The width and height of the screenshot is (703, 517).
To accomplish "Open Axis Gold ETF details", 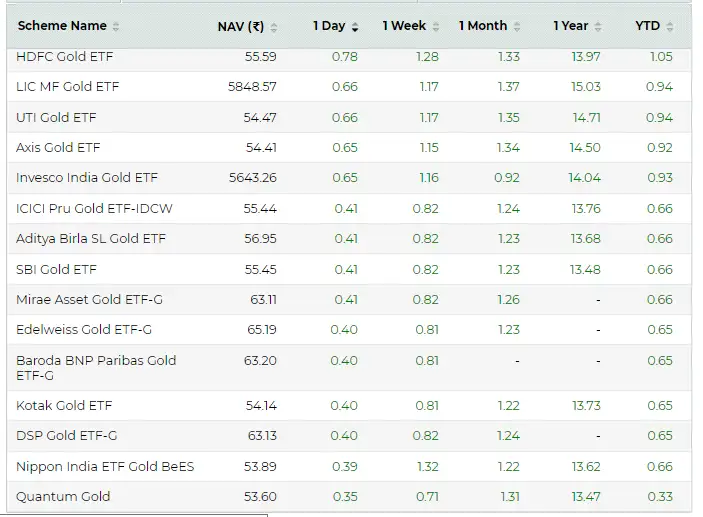I will (x=58, y=148).
